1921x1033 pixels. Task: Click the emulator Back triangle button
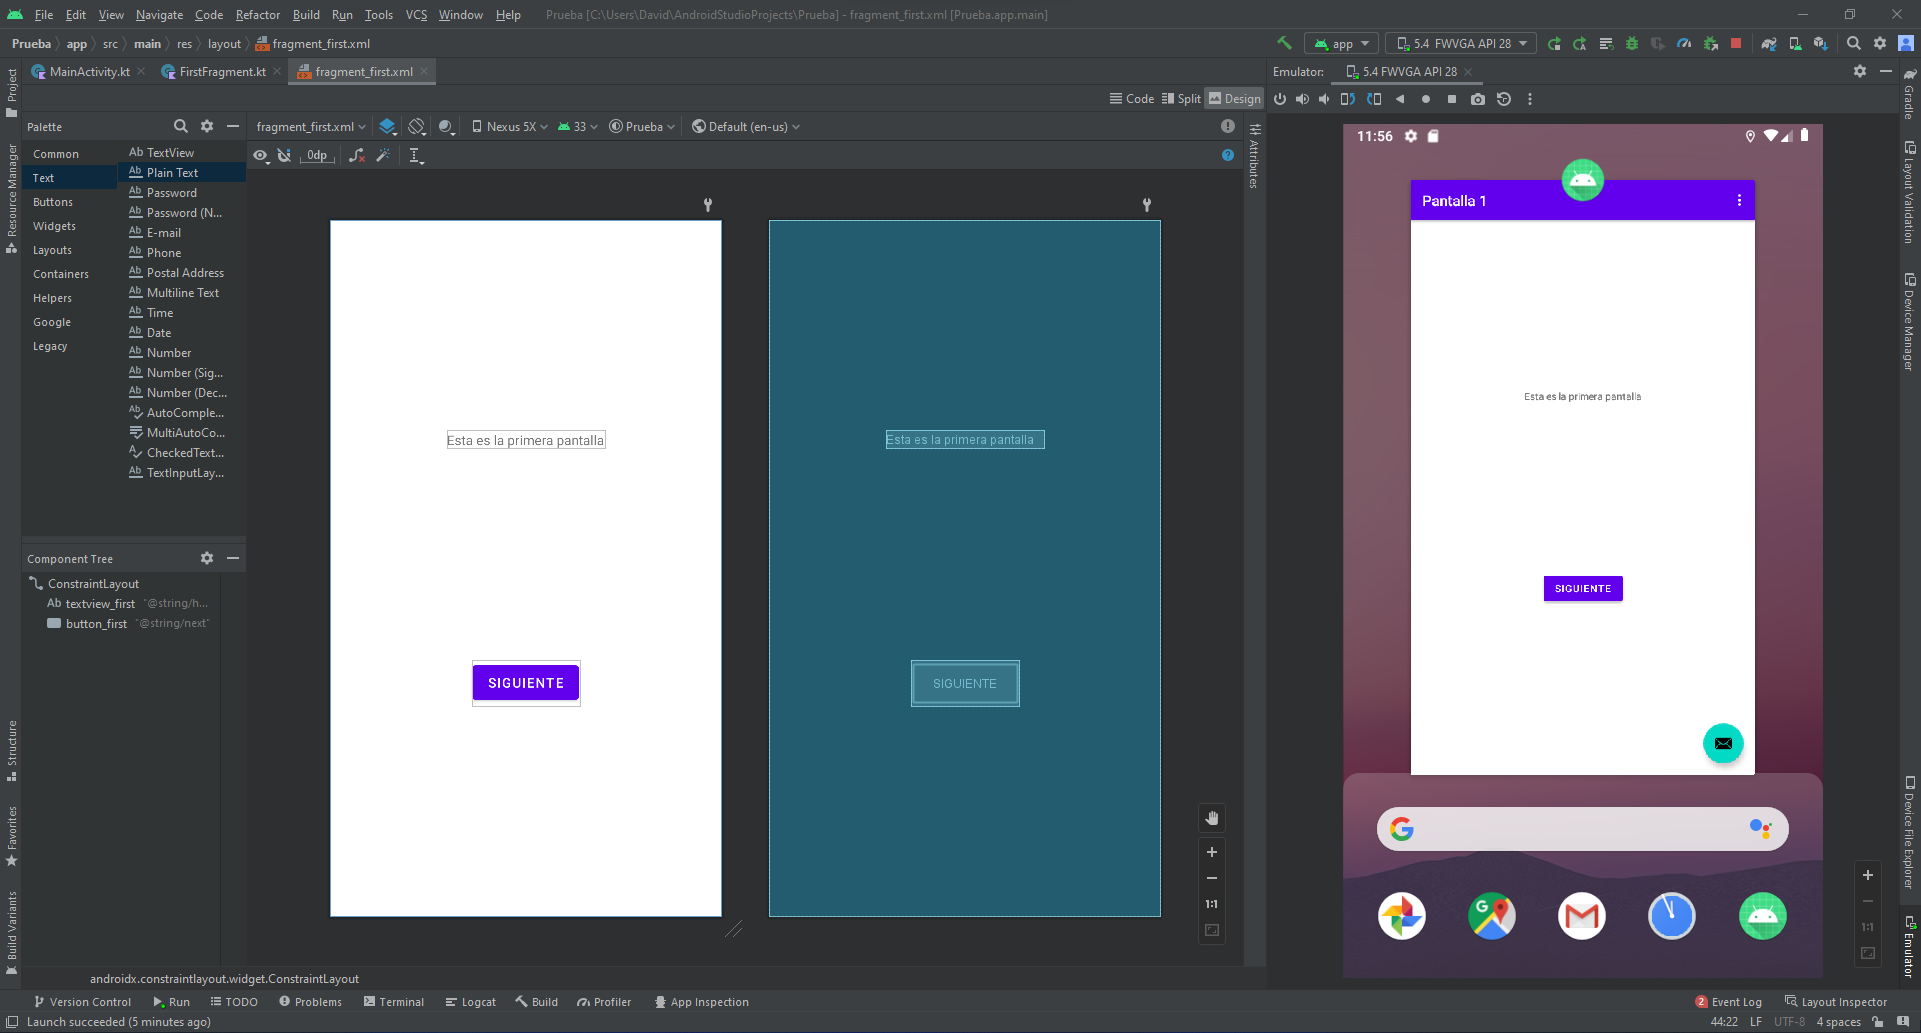(1400, 99)
